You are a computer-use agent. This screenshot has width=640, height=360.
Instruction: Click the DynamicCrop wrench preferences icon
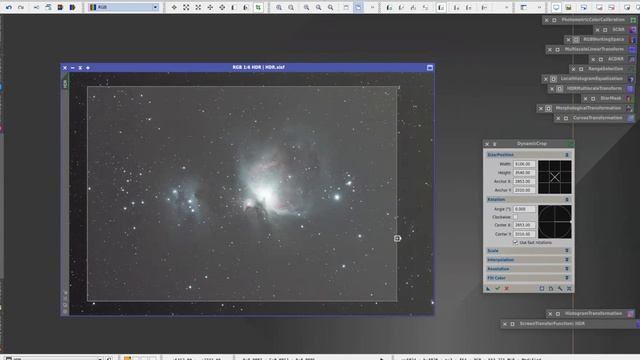(x=560, y=288)
